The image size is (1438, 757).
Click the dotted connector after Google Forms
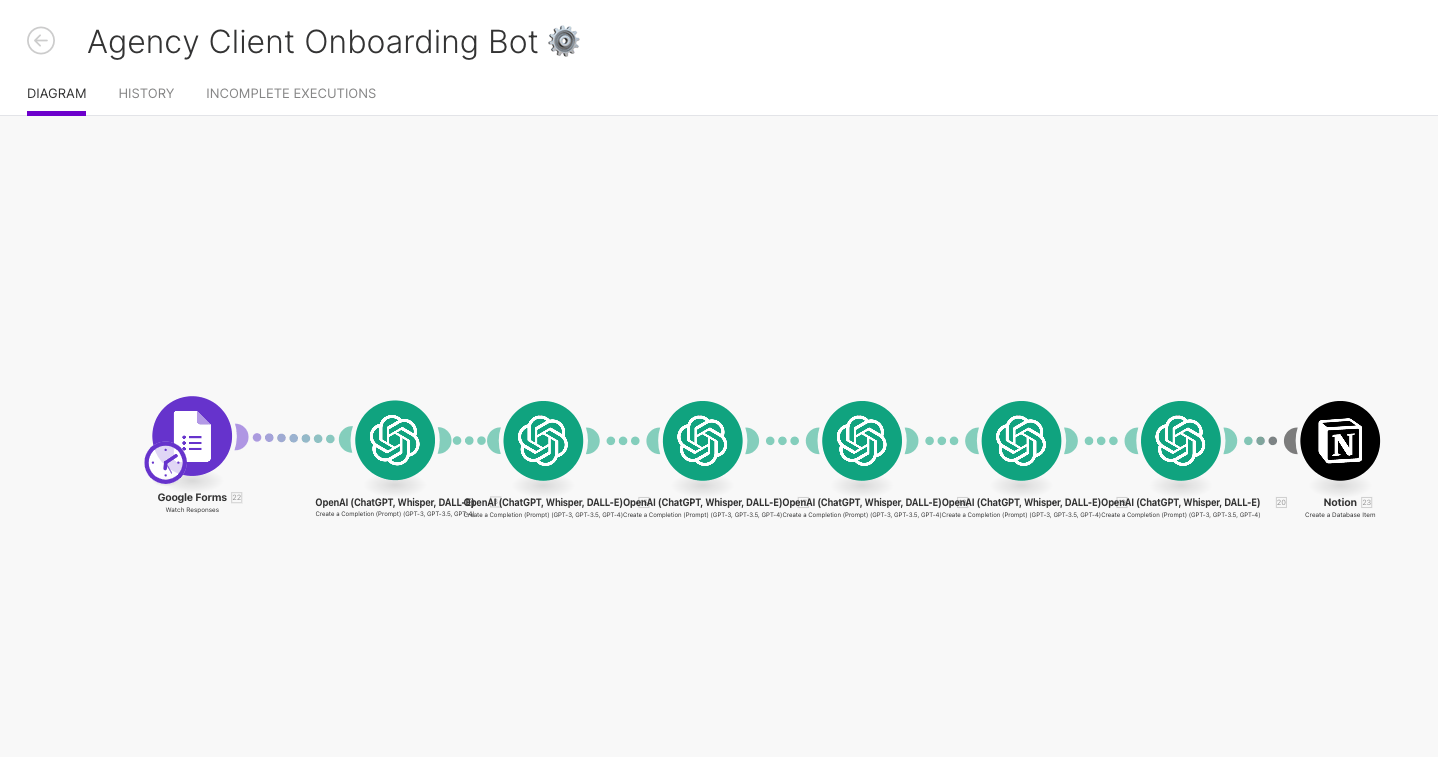coord(293,438)
